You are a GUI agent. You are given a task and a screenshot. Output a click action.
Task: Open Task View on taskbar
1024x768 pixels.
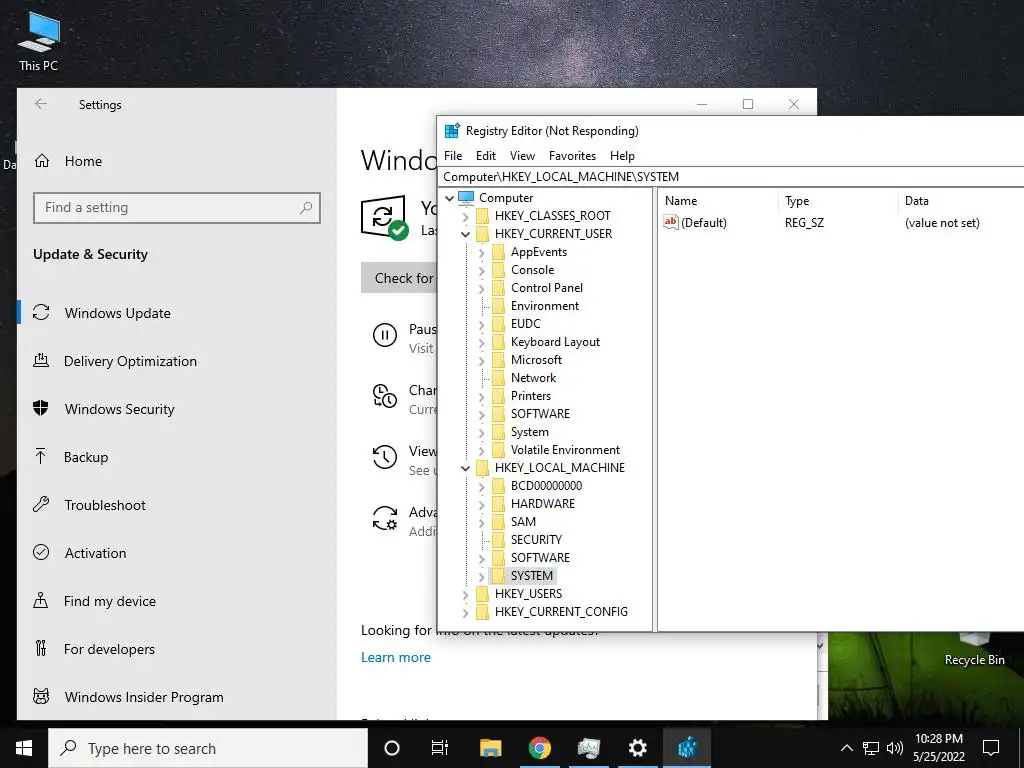click(x=440, y=748)
